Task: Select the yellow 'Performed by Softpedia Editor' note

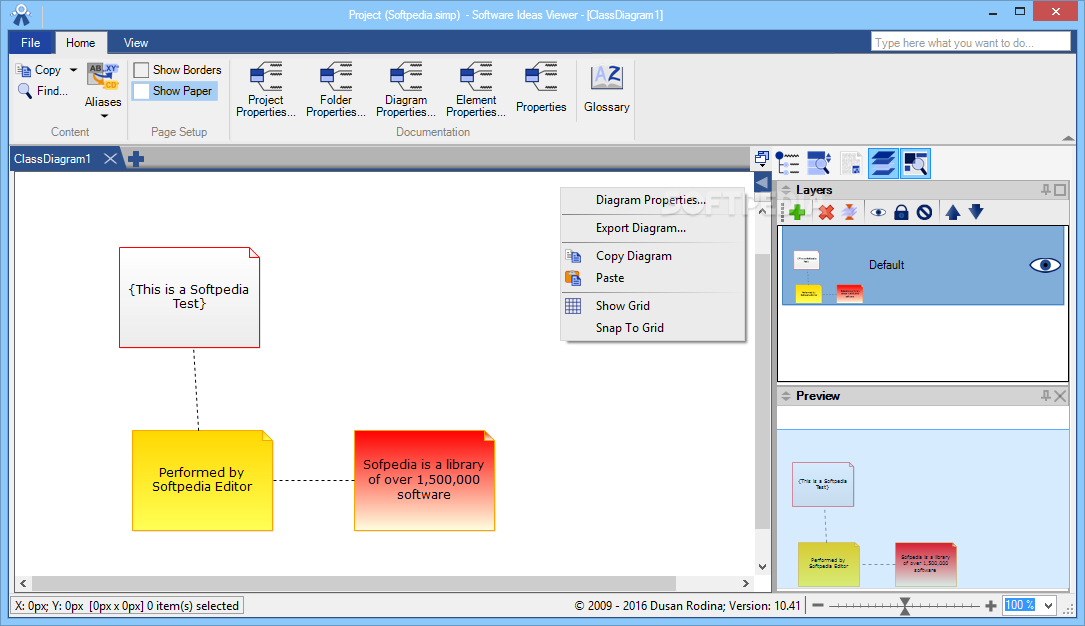Action: click(202, 481)
